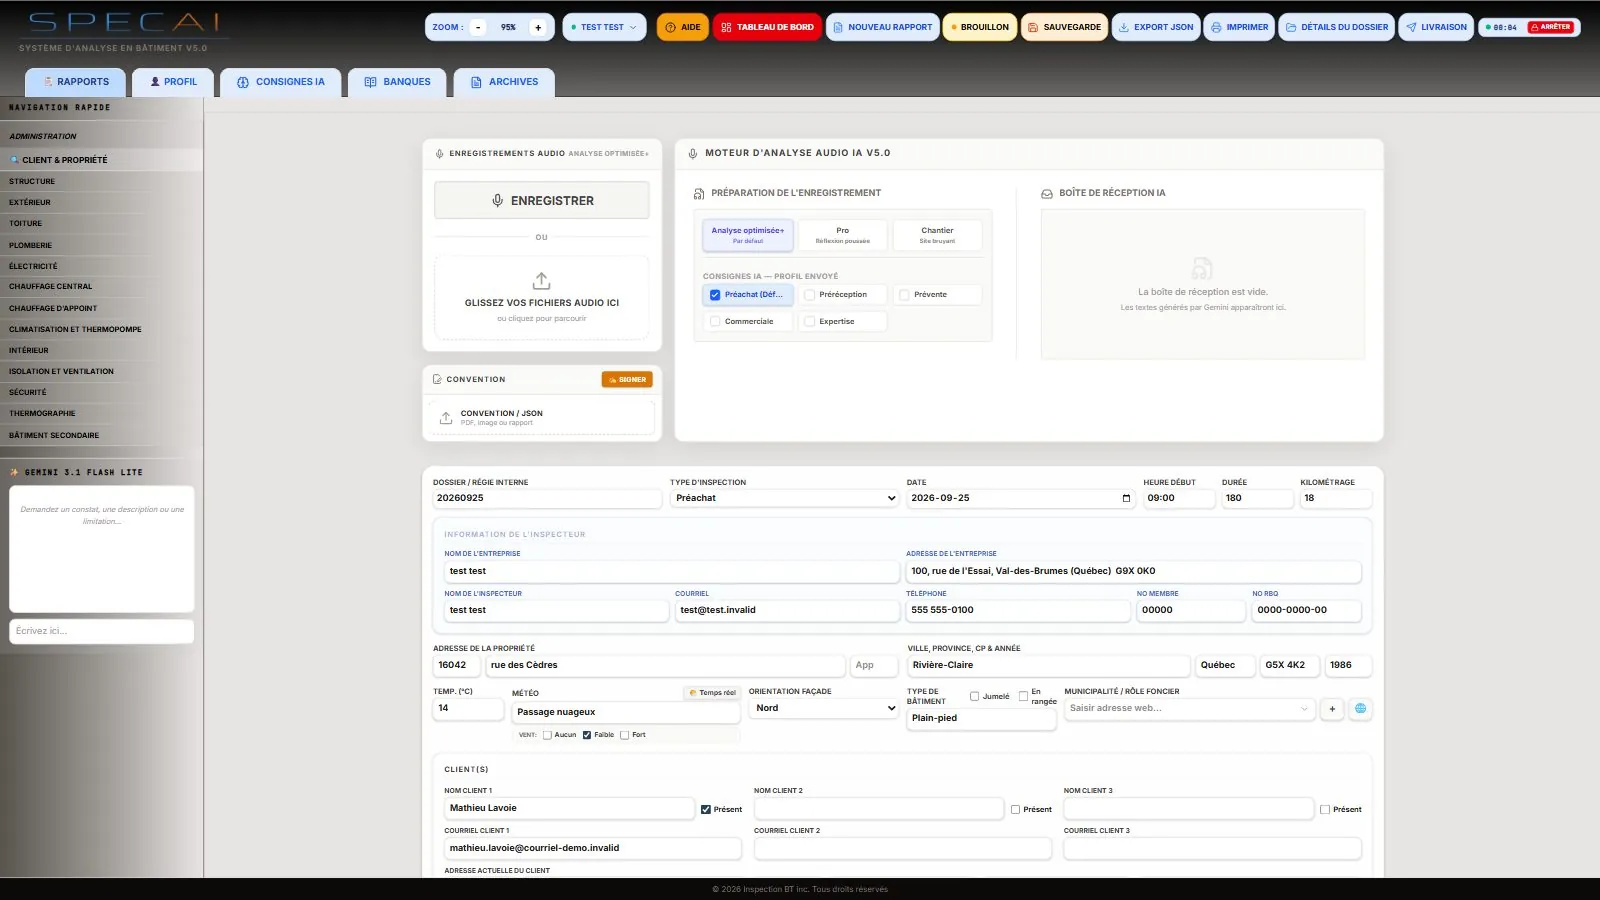The height and width of the screenshot is (900, 1600).
Task: Select Structure in quick navigation
Action: click(x=101, y=181)
